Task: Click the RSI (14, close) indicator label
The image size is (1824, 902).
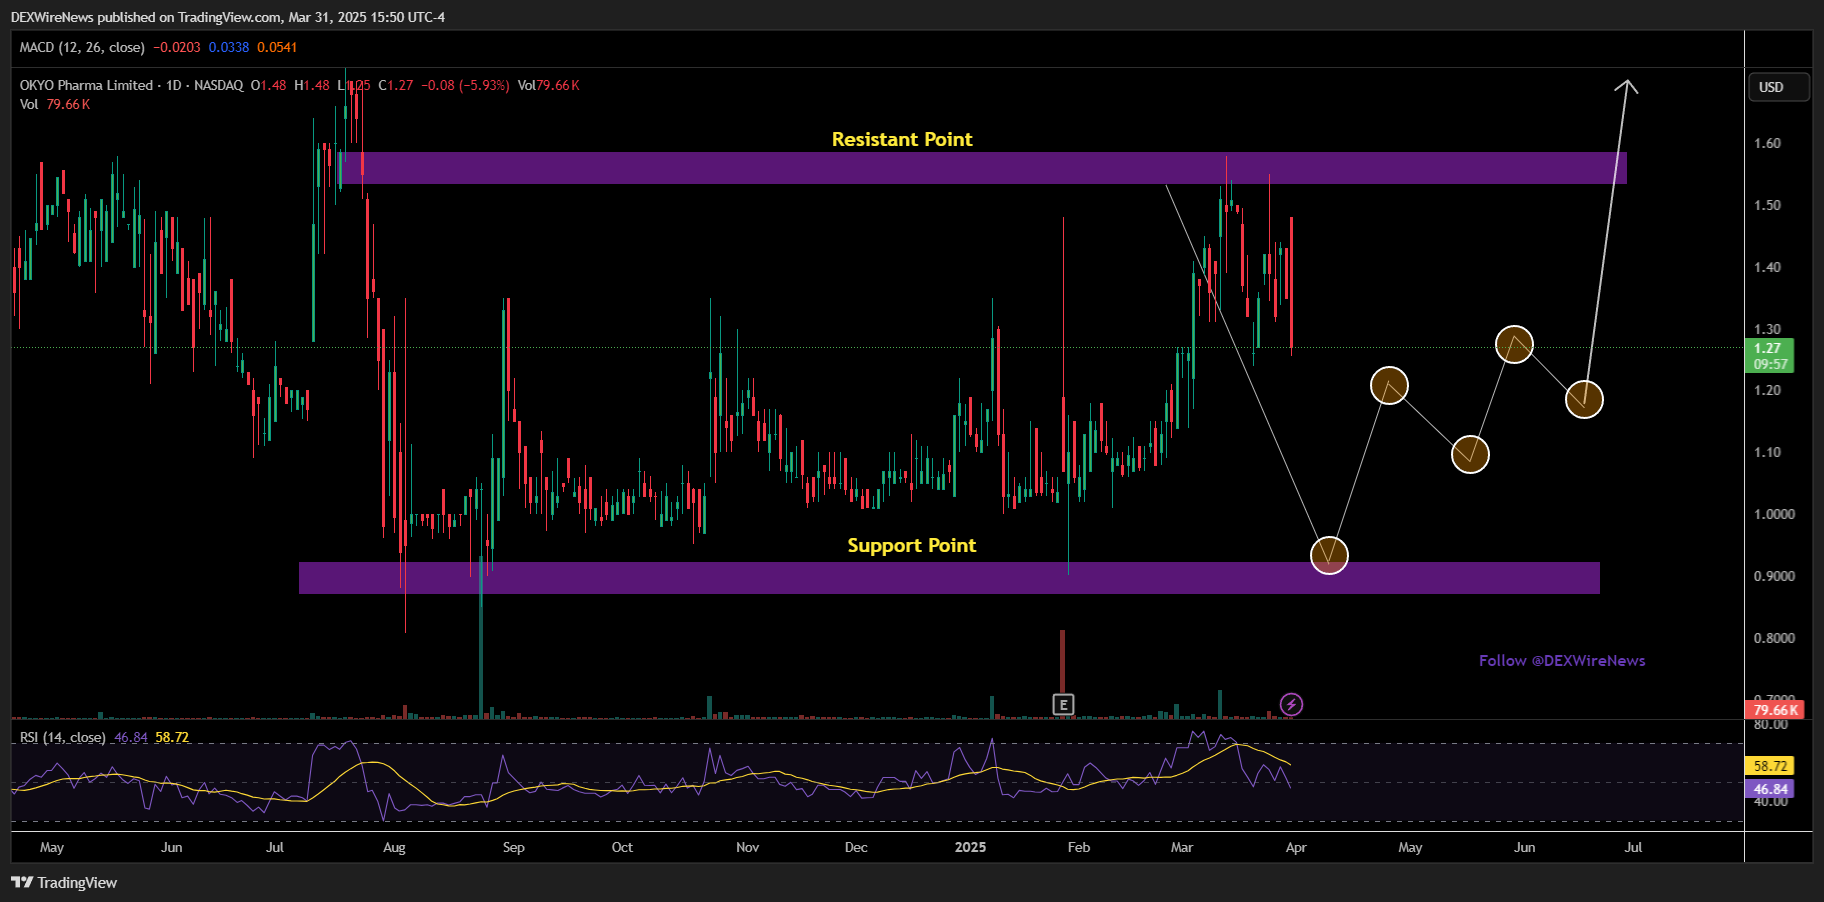Action: (62, 737)
